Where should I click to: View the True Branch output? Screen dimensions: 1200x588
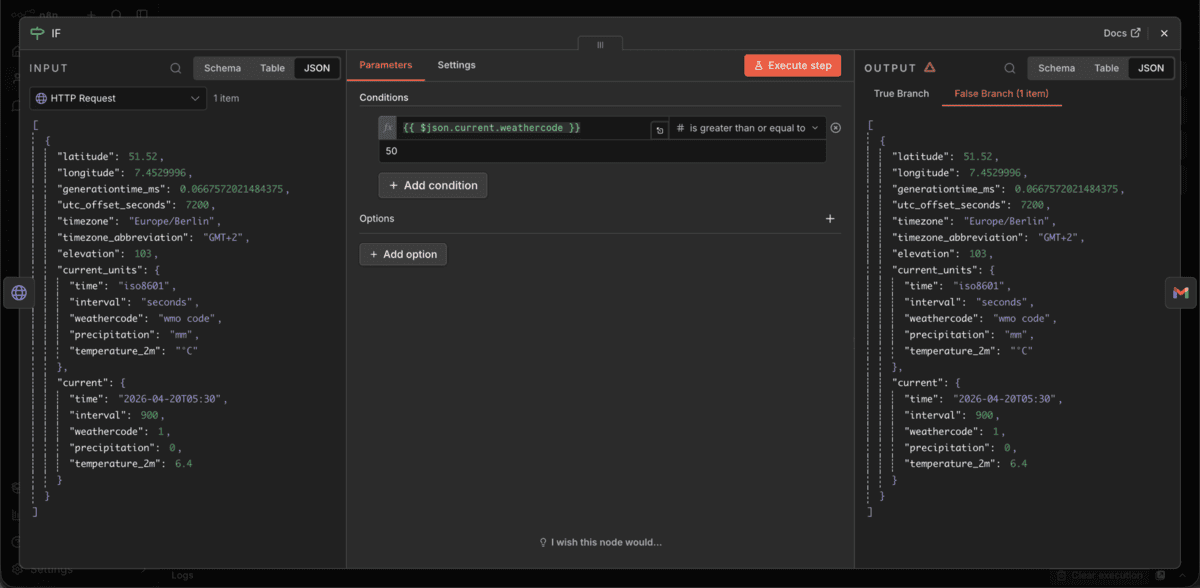(x=901, y=93)
